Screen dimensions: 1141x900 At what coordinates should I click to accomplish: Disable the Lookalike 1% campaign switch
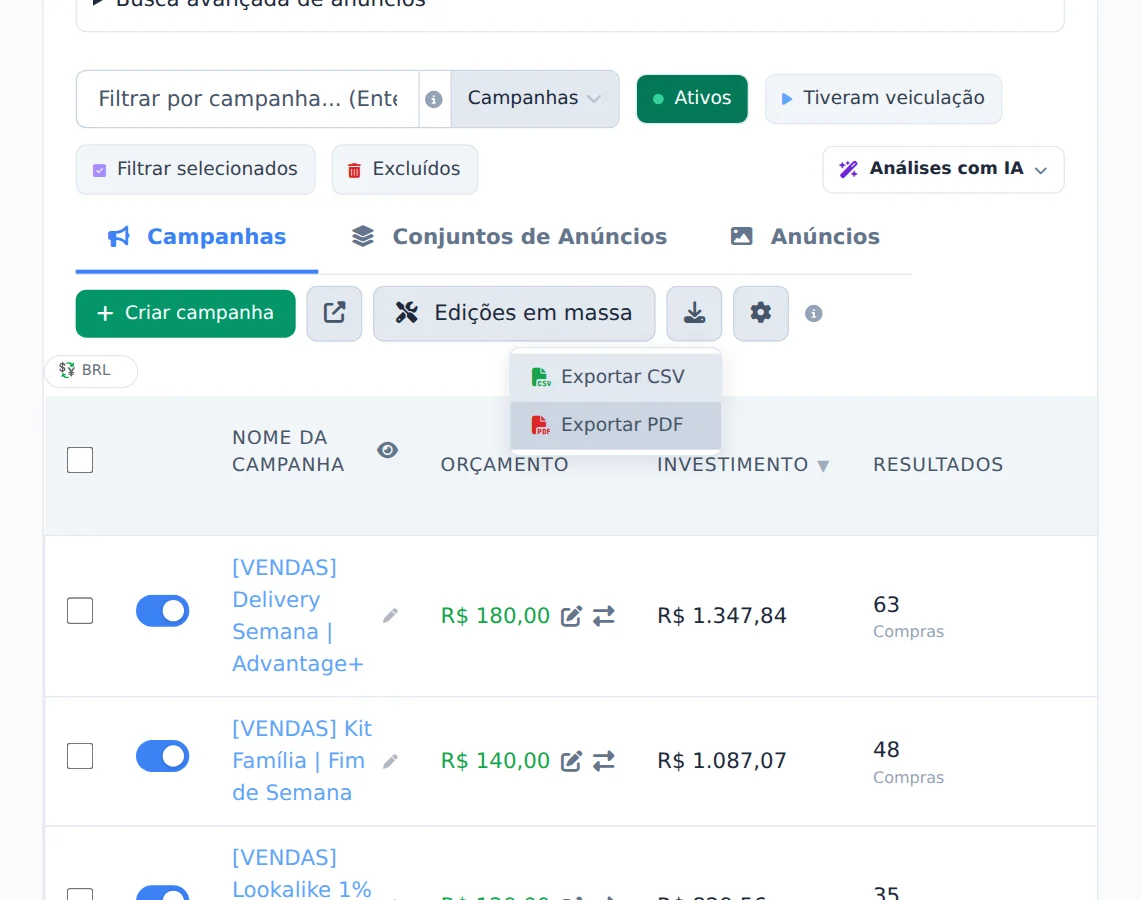[x=162, y=893]
